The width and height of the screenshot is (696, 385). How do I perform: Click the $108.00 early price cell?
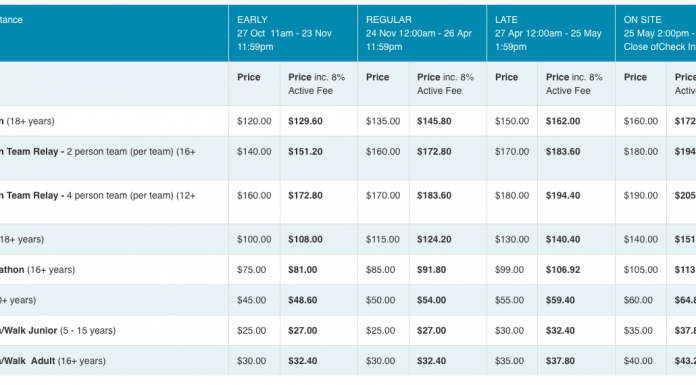point(305,240)
